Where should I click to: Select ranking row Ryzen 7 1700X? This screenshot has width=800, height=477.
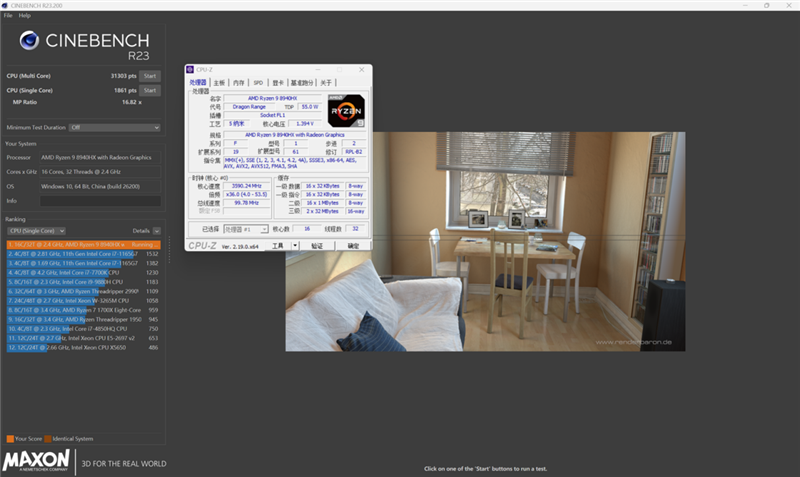84,310
